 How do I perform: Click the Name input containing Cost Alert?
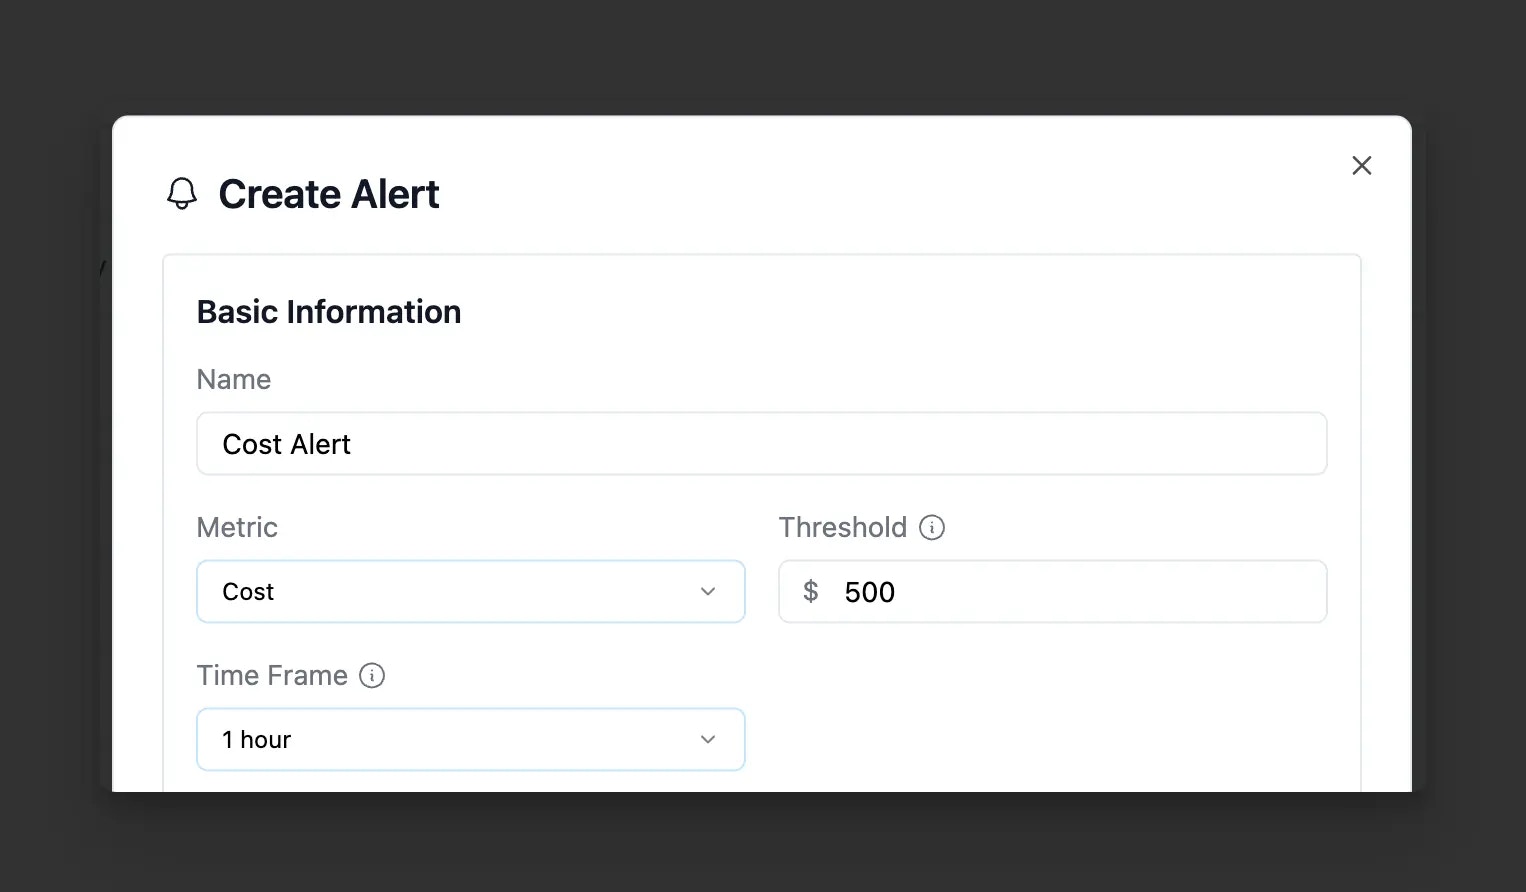pos(760,443)
